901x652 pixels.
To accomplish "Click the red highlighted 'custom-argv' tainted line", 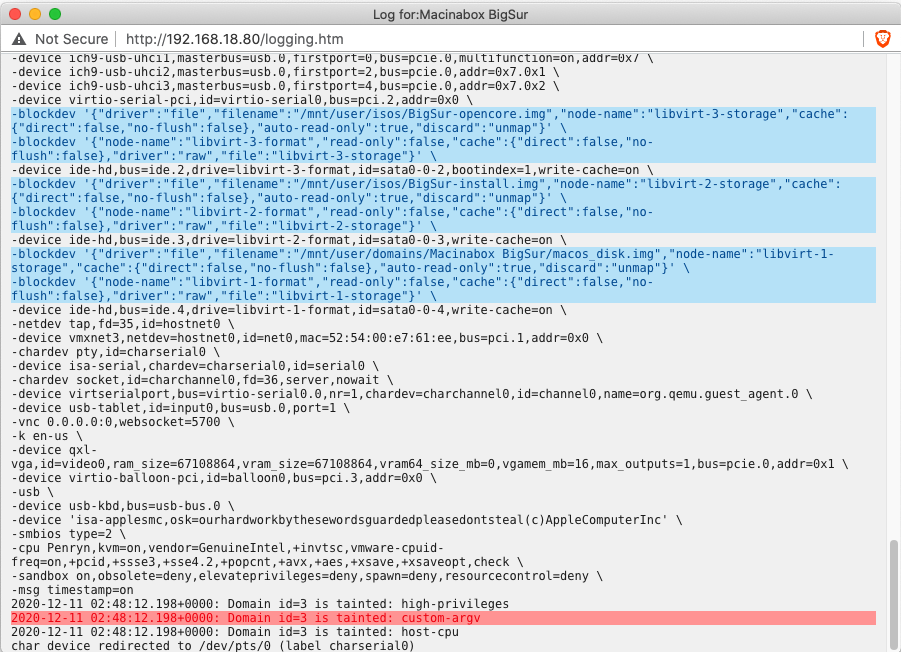I will pos(443,618).
